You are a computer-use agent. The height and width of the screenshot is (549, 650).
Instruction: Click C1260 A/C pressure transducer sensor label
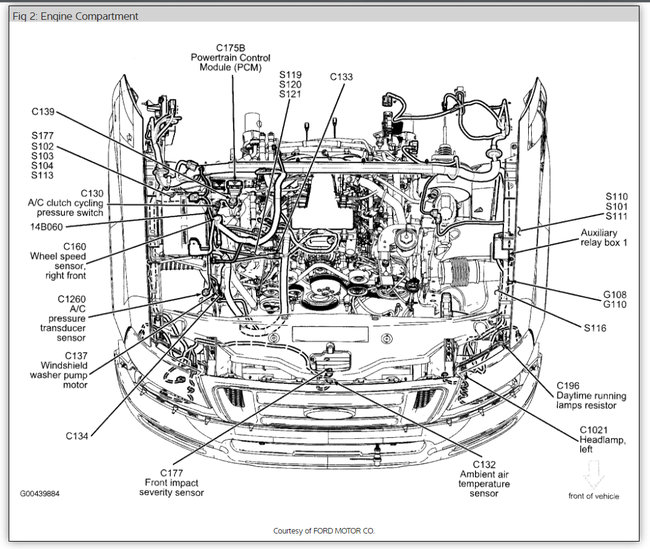(63, 318)
